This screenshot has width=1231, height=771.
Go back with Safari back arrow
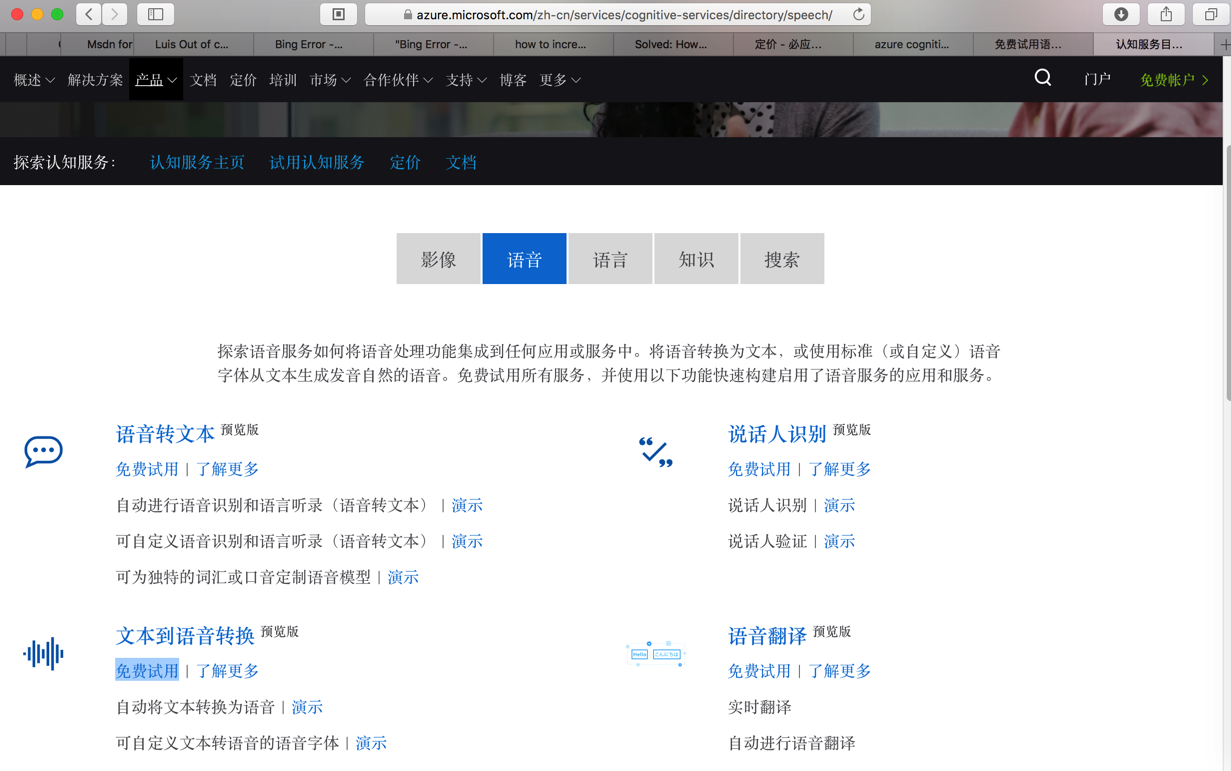(89, 14)
